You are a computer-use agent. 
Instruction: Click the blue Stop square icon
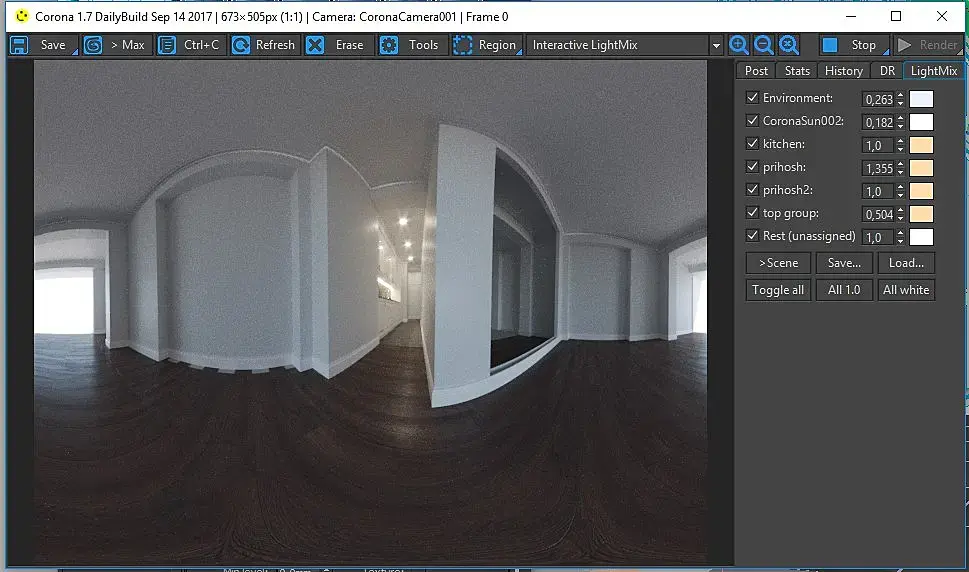point(830,45)
